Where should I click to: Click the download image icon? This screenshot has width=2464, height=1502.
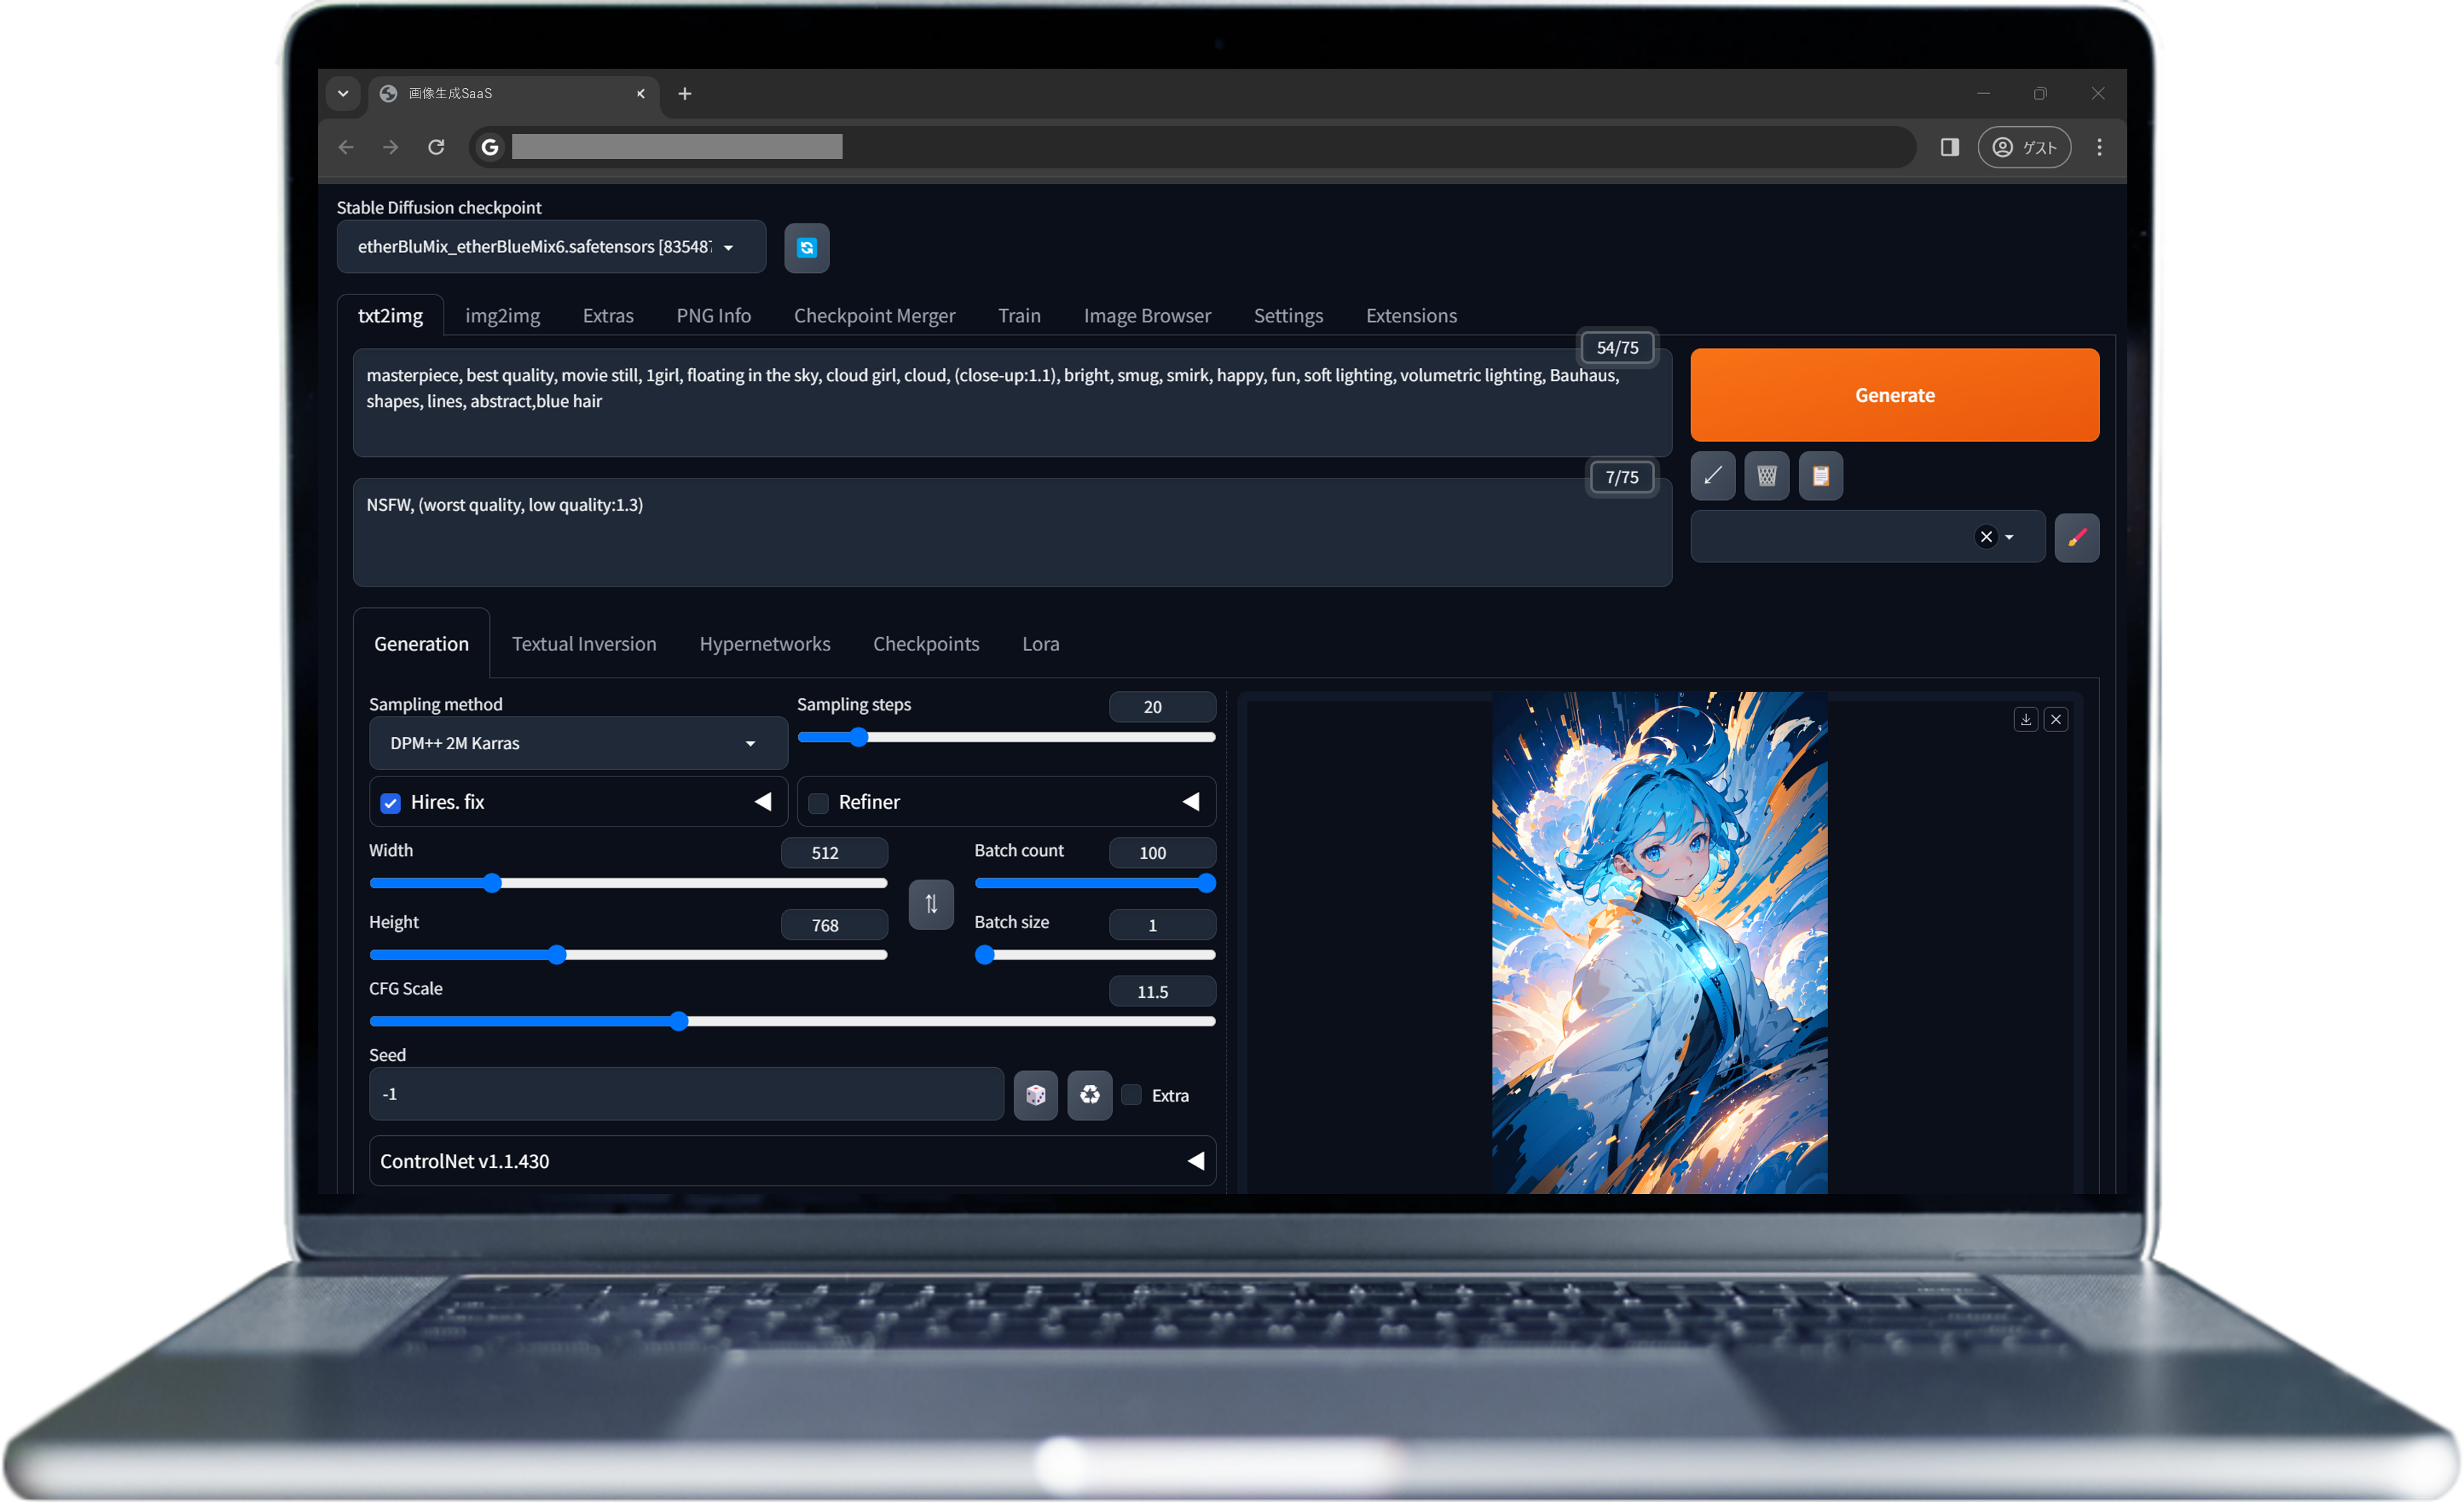(x=2024, y=718)
